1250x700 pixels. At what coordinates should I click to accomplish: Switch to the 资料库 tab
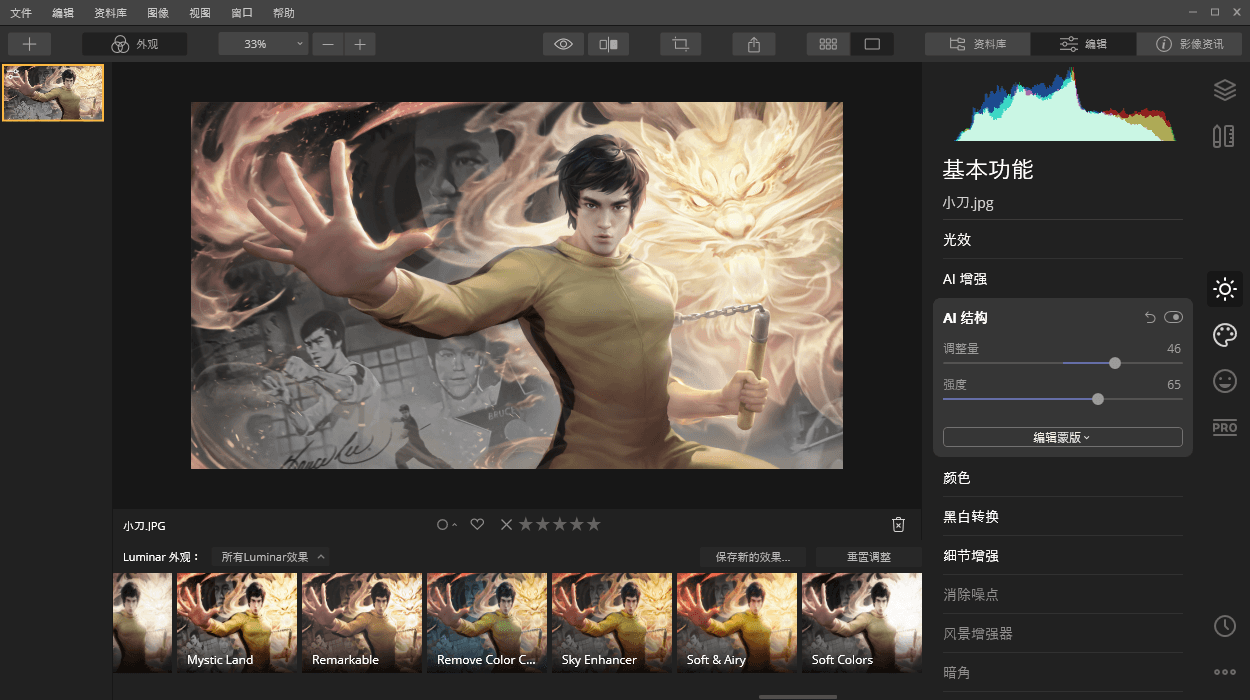coord(977,44)
